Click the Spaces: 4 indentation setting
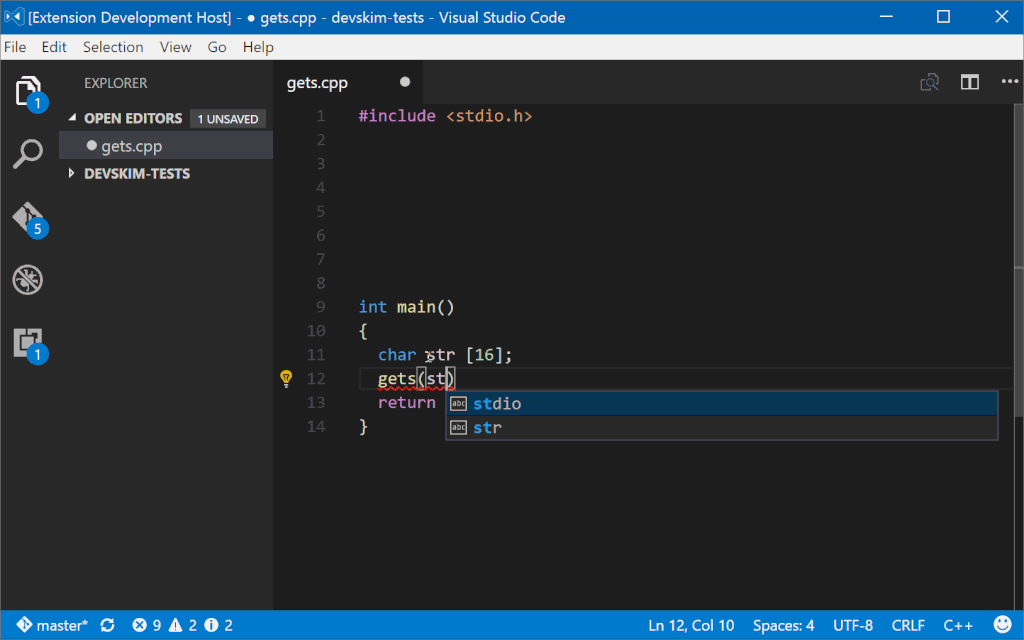The image size is (1024, 640). click(x=783, y=625)
